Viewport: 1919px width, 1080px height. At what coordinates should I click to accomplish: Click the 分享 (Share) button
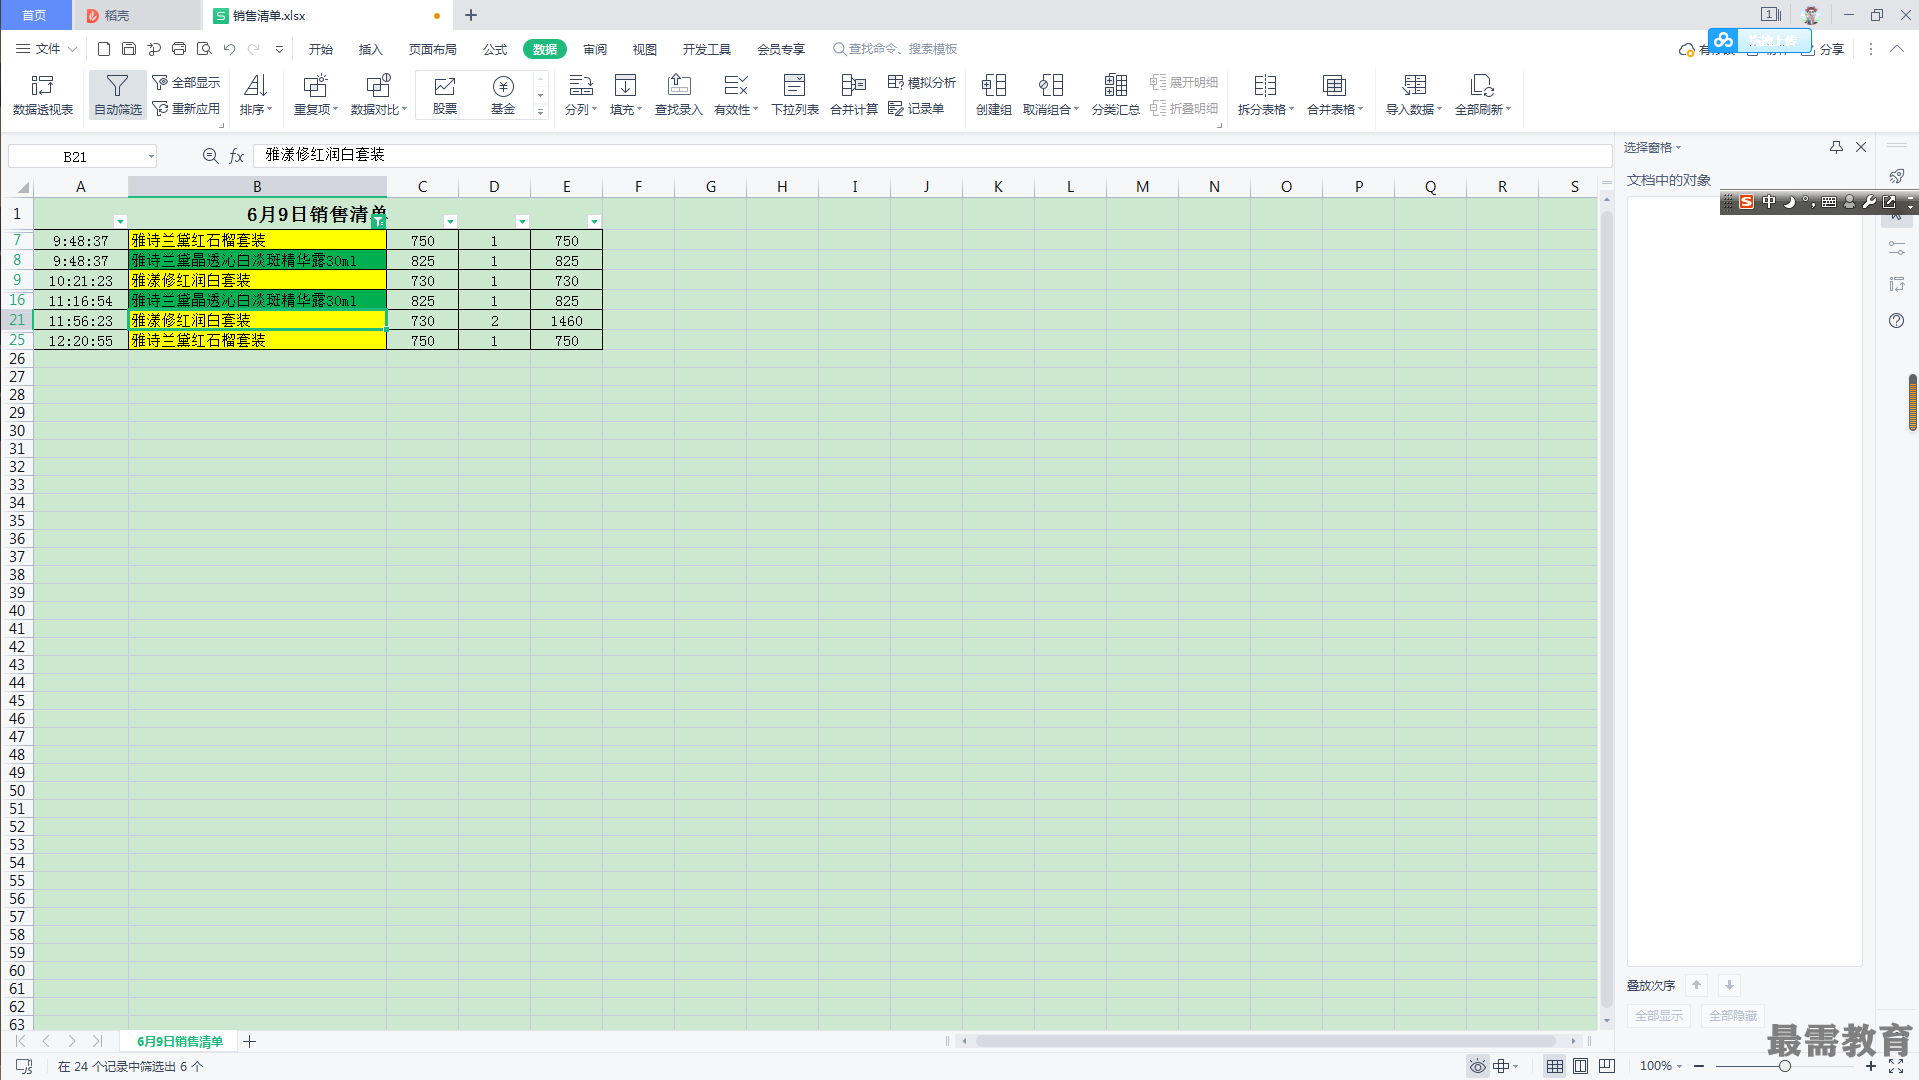click(1823, 49)
